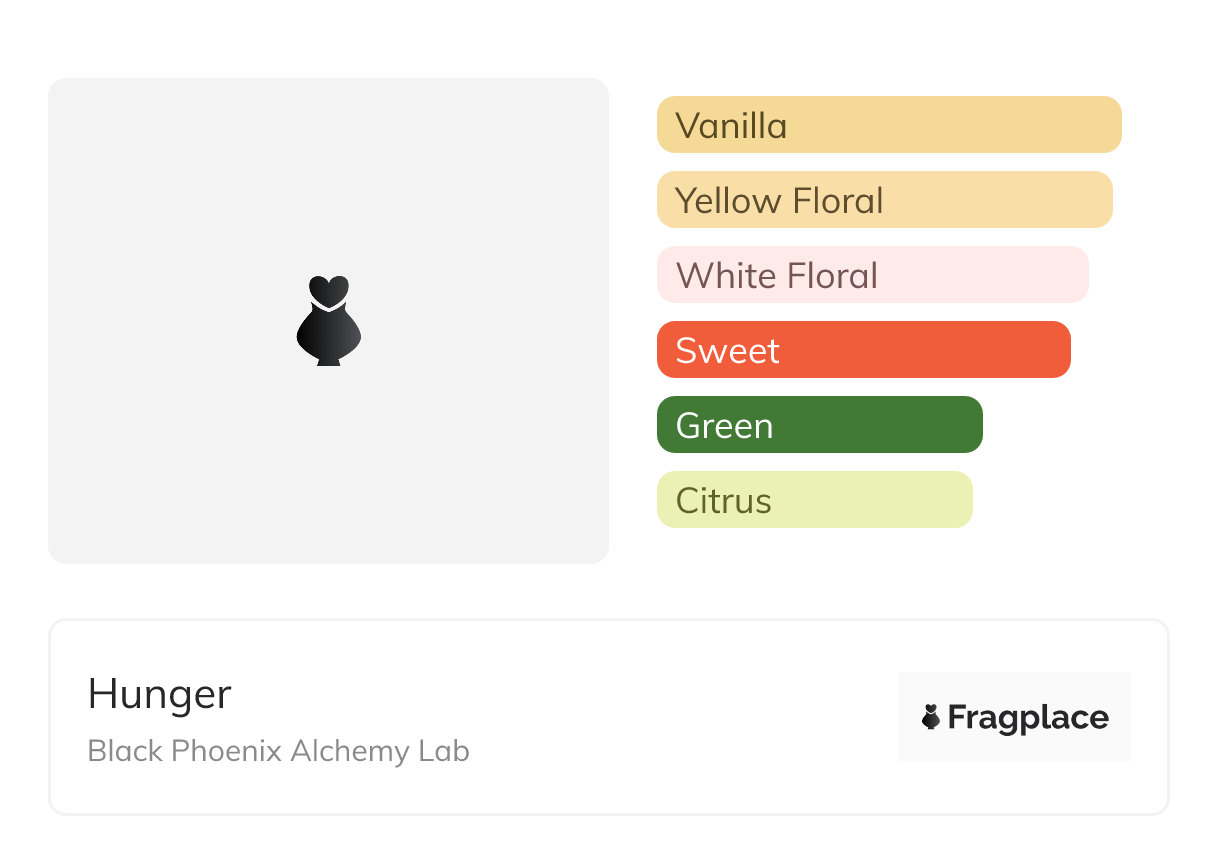Click the white 'Sweet' text label
The height and width of the screenshot is (864, 1218).
pos(727,351)
